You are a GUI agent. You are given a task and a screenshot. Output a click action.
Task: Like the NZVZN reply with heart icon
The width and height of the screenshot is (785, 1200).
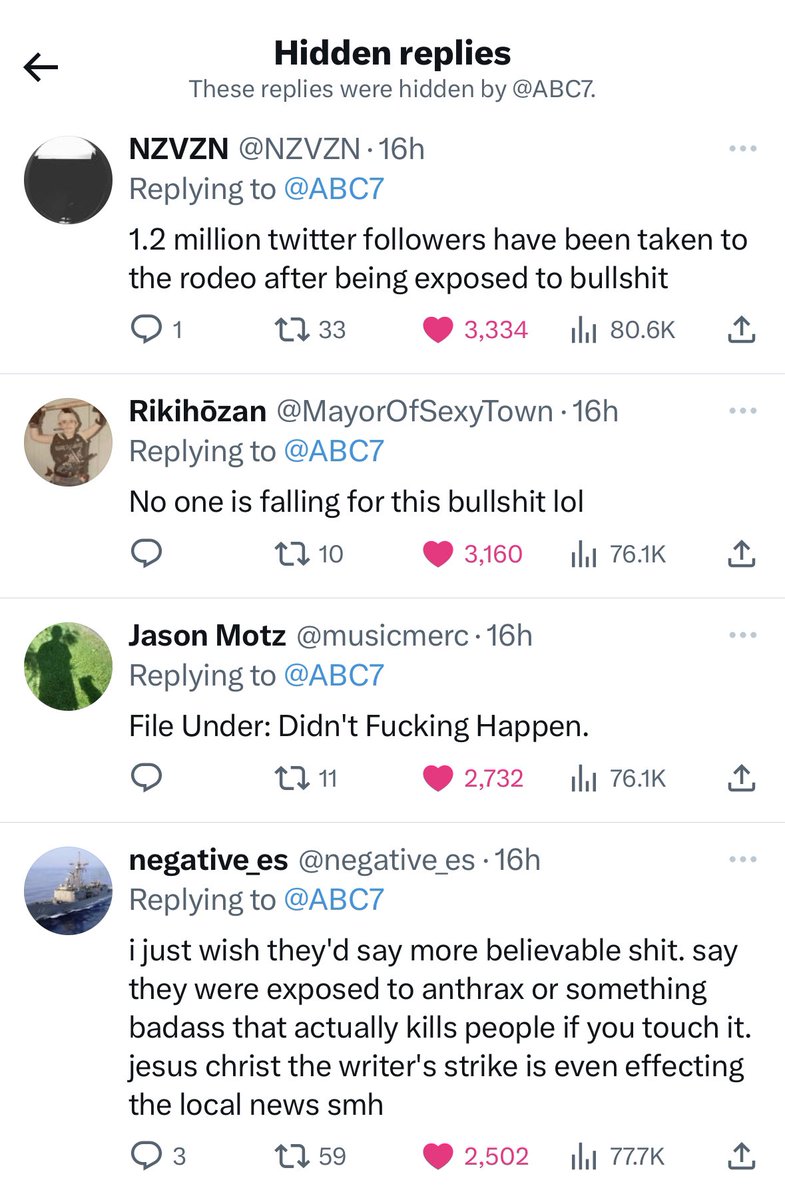point(437,330)
